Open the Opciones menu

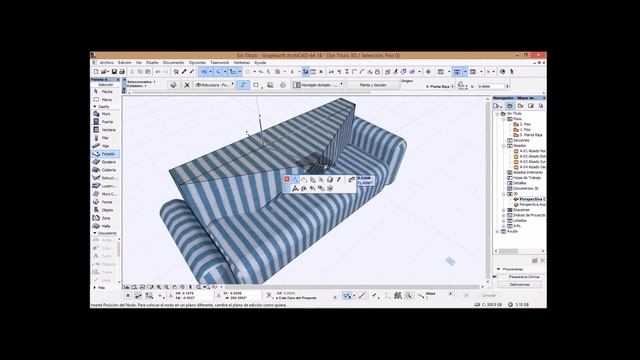(197, 63)
